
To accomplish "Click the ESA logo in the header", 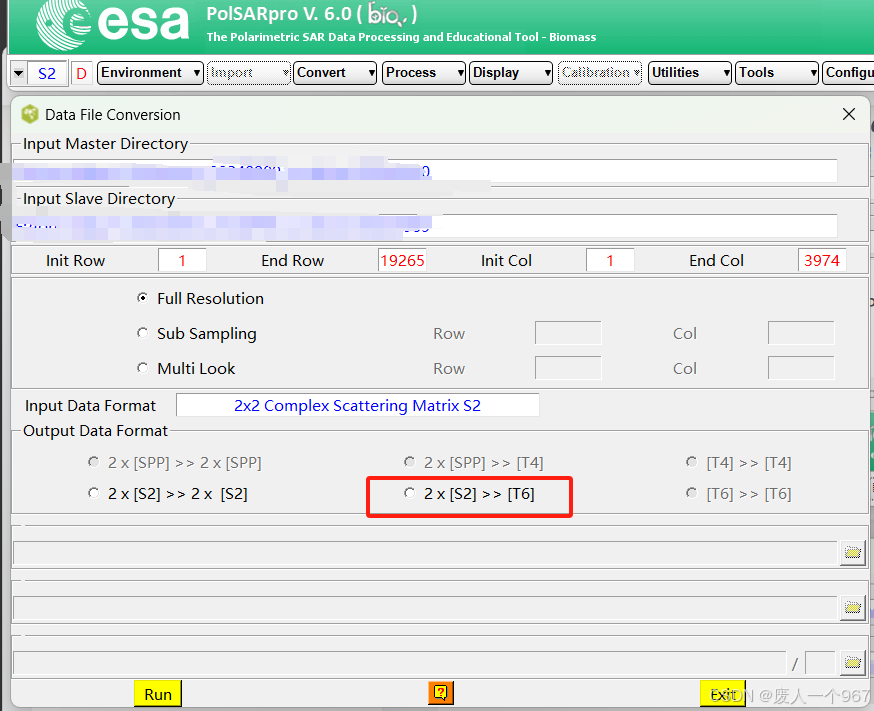I will [x=112, y=25].
